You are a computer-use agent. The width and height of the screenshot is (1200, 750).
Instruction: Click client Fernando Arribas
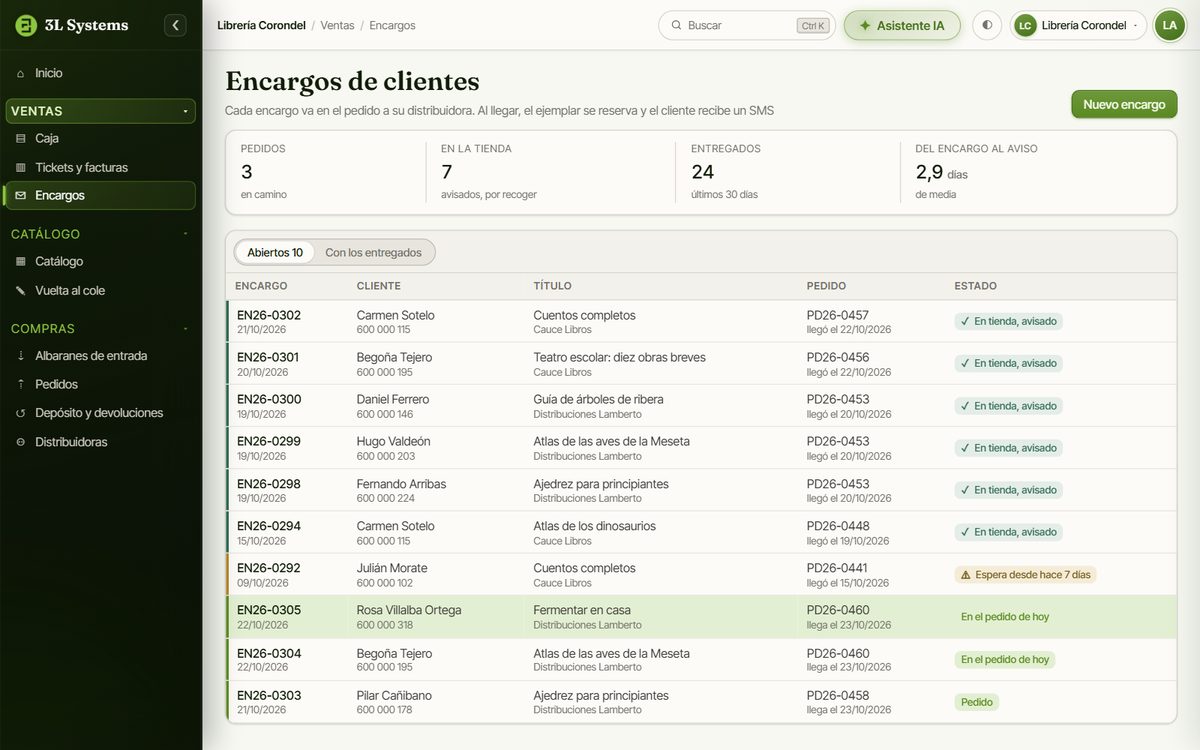[401, 484]
